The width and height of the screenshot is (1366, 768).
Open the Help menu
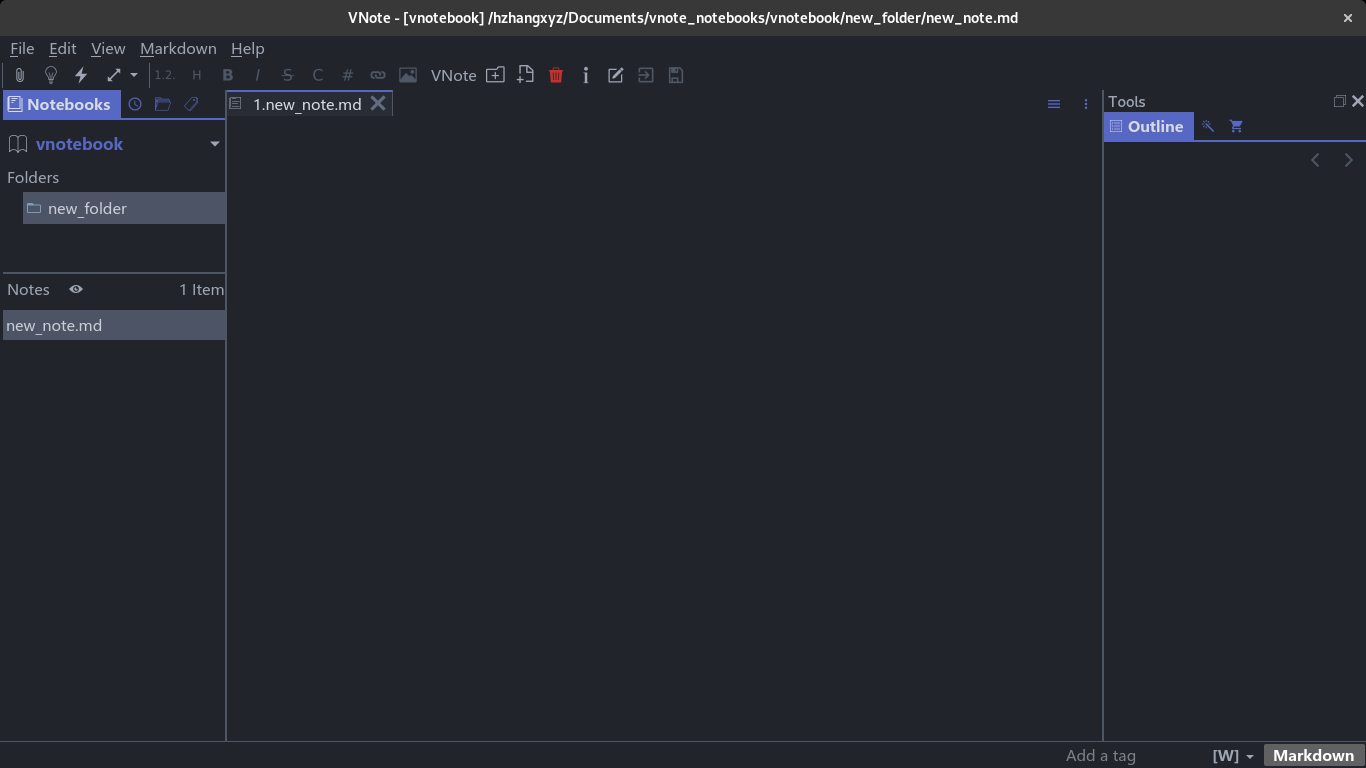[248, 48]
